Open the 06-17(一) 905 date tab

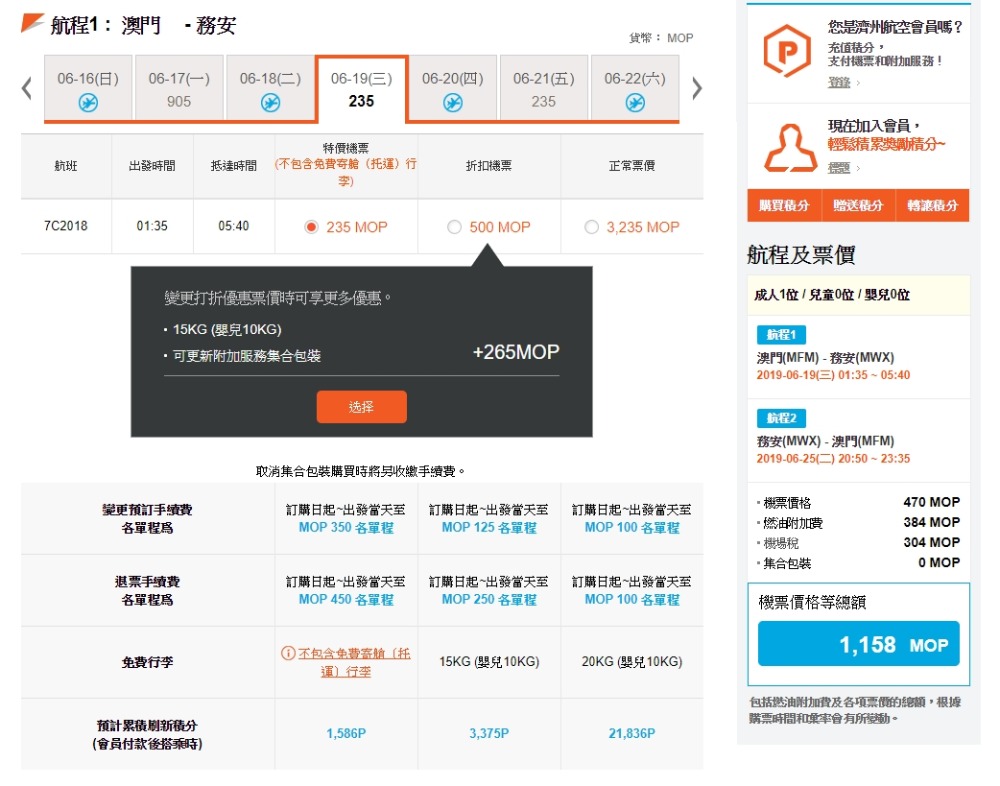coord(179,89)
